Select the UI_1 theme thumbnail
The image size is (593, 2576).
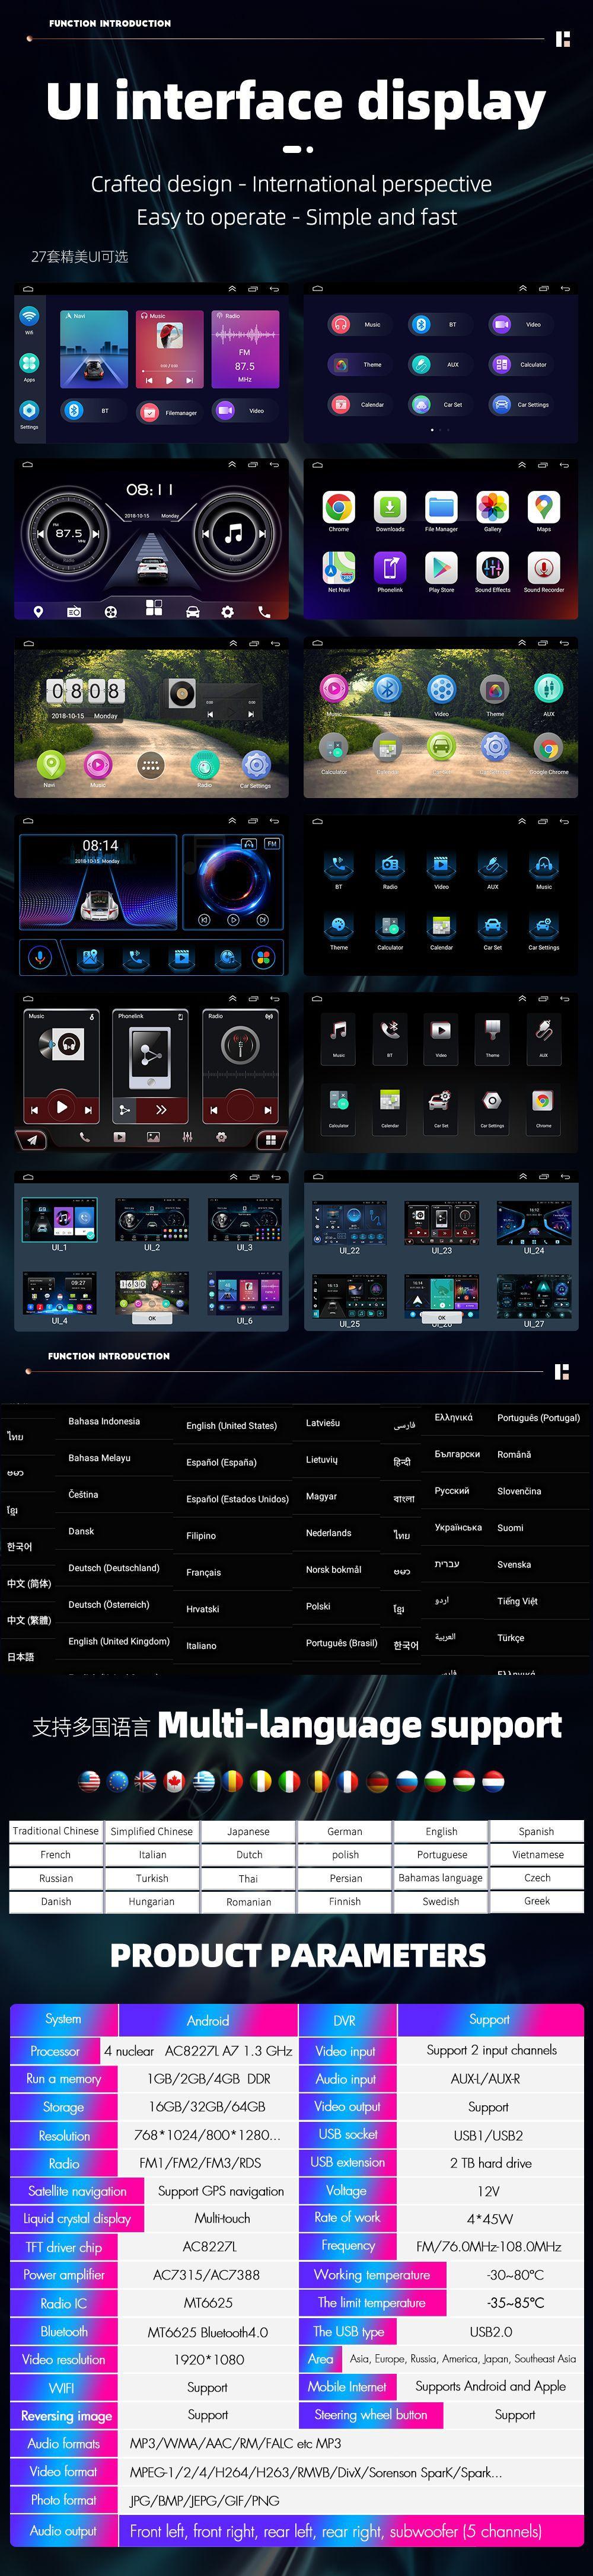[60, 1219]
